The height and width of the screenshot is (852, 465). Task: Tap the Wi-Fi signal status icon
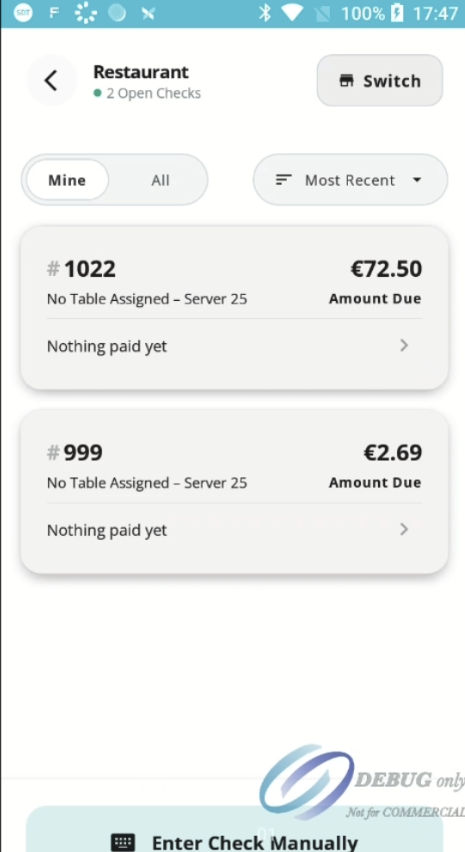[292, 13]
